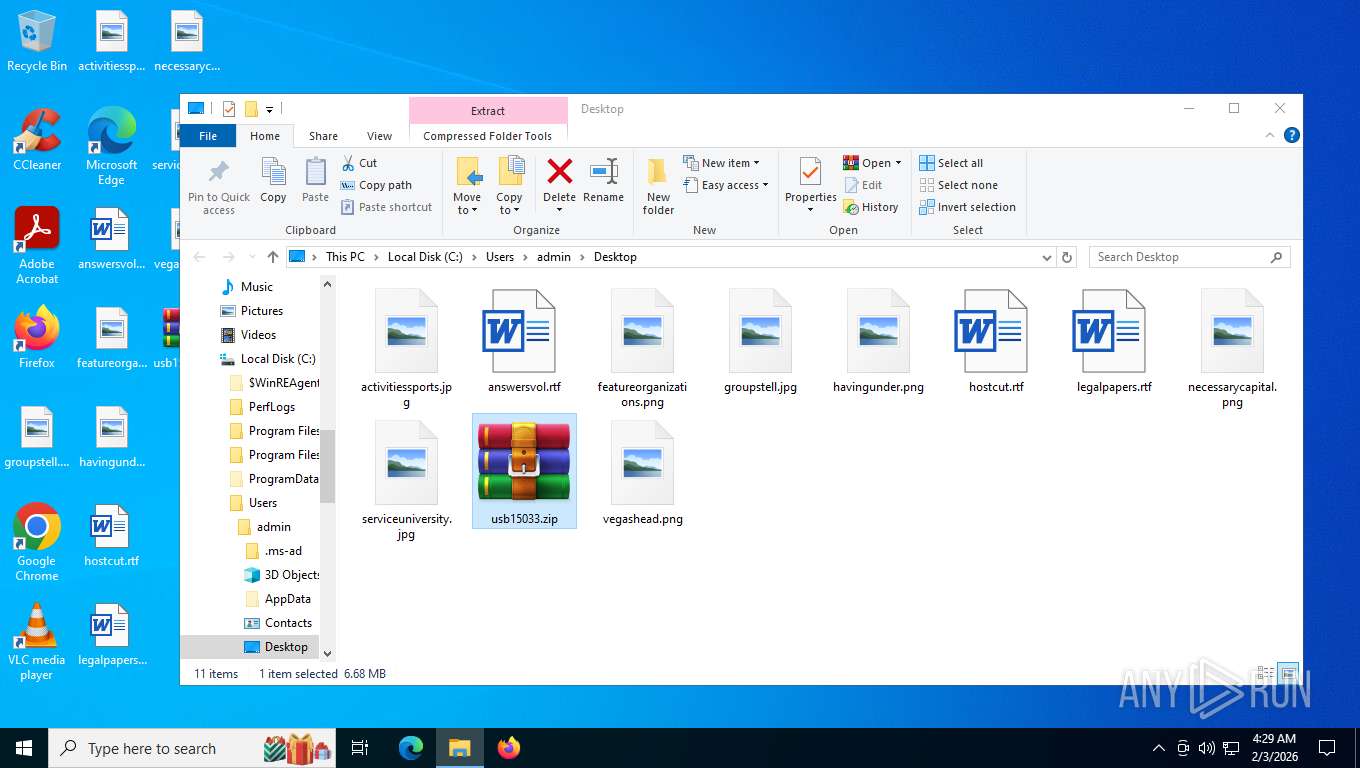The image size is (1360, 768).
Task: Click the Paste ribbon icon
Action: click(315, 172)
